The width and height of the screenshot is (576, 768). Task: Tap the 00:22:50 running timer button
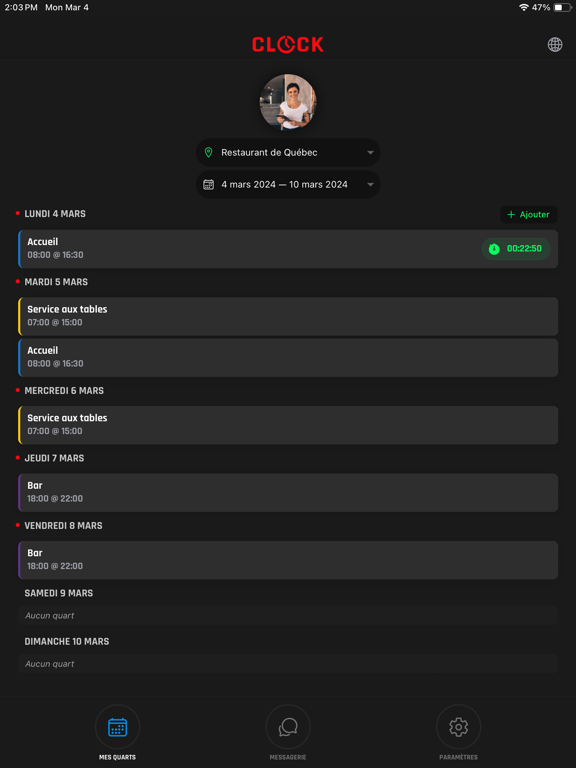point(516,249)
